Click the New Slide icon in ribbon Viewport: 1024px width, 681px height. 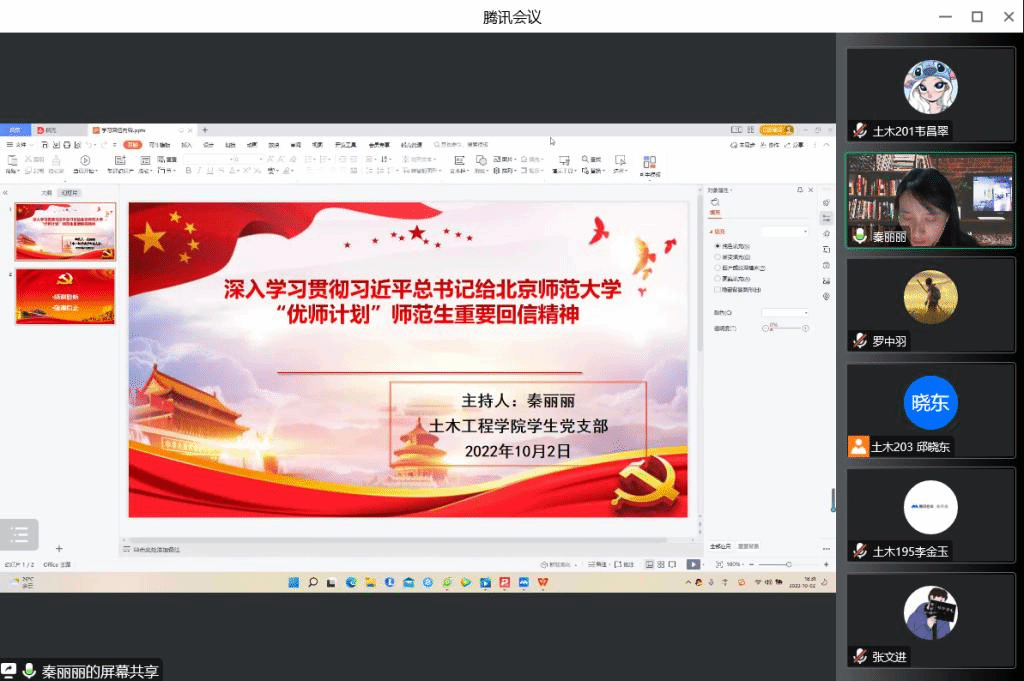(x=118, y=160)
